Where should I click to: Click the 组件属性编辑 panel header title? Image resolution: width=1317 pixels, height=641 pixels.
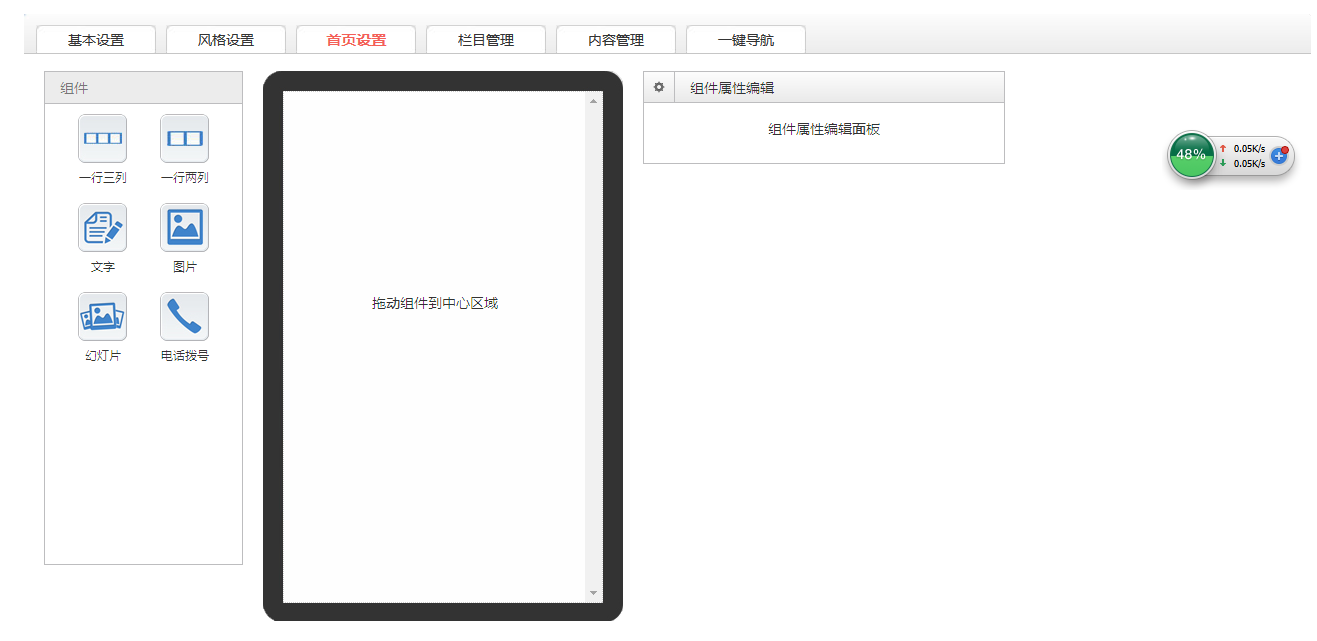732,88
